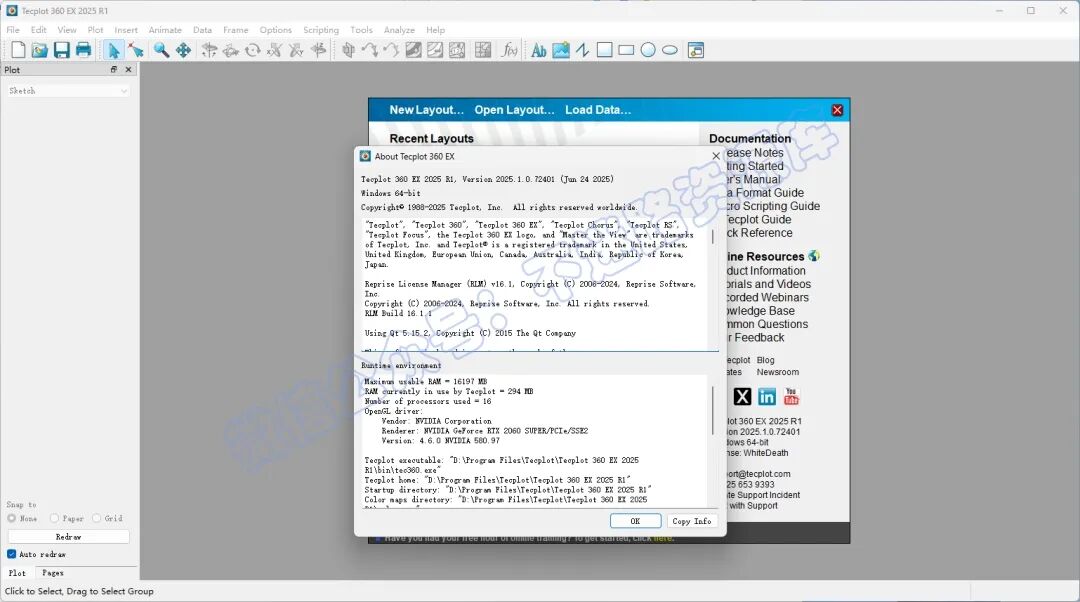Click Open Layout... on welcome screen
The image size is (1080, 602).
pos(514,110)
